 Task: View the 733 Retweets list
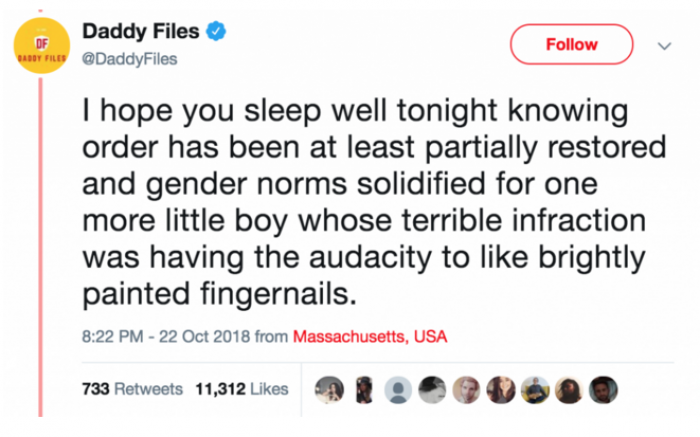coord(132,388)
